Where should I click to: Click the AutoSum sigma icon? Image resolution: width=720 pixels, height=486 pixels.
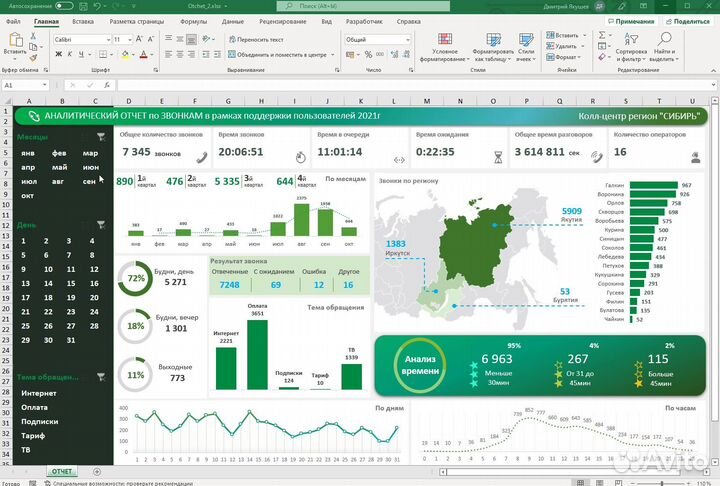[x=602, y=35]
